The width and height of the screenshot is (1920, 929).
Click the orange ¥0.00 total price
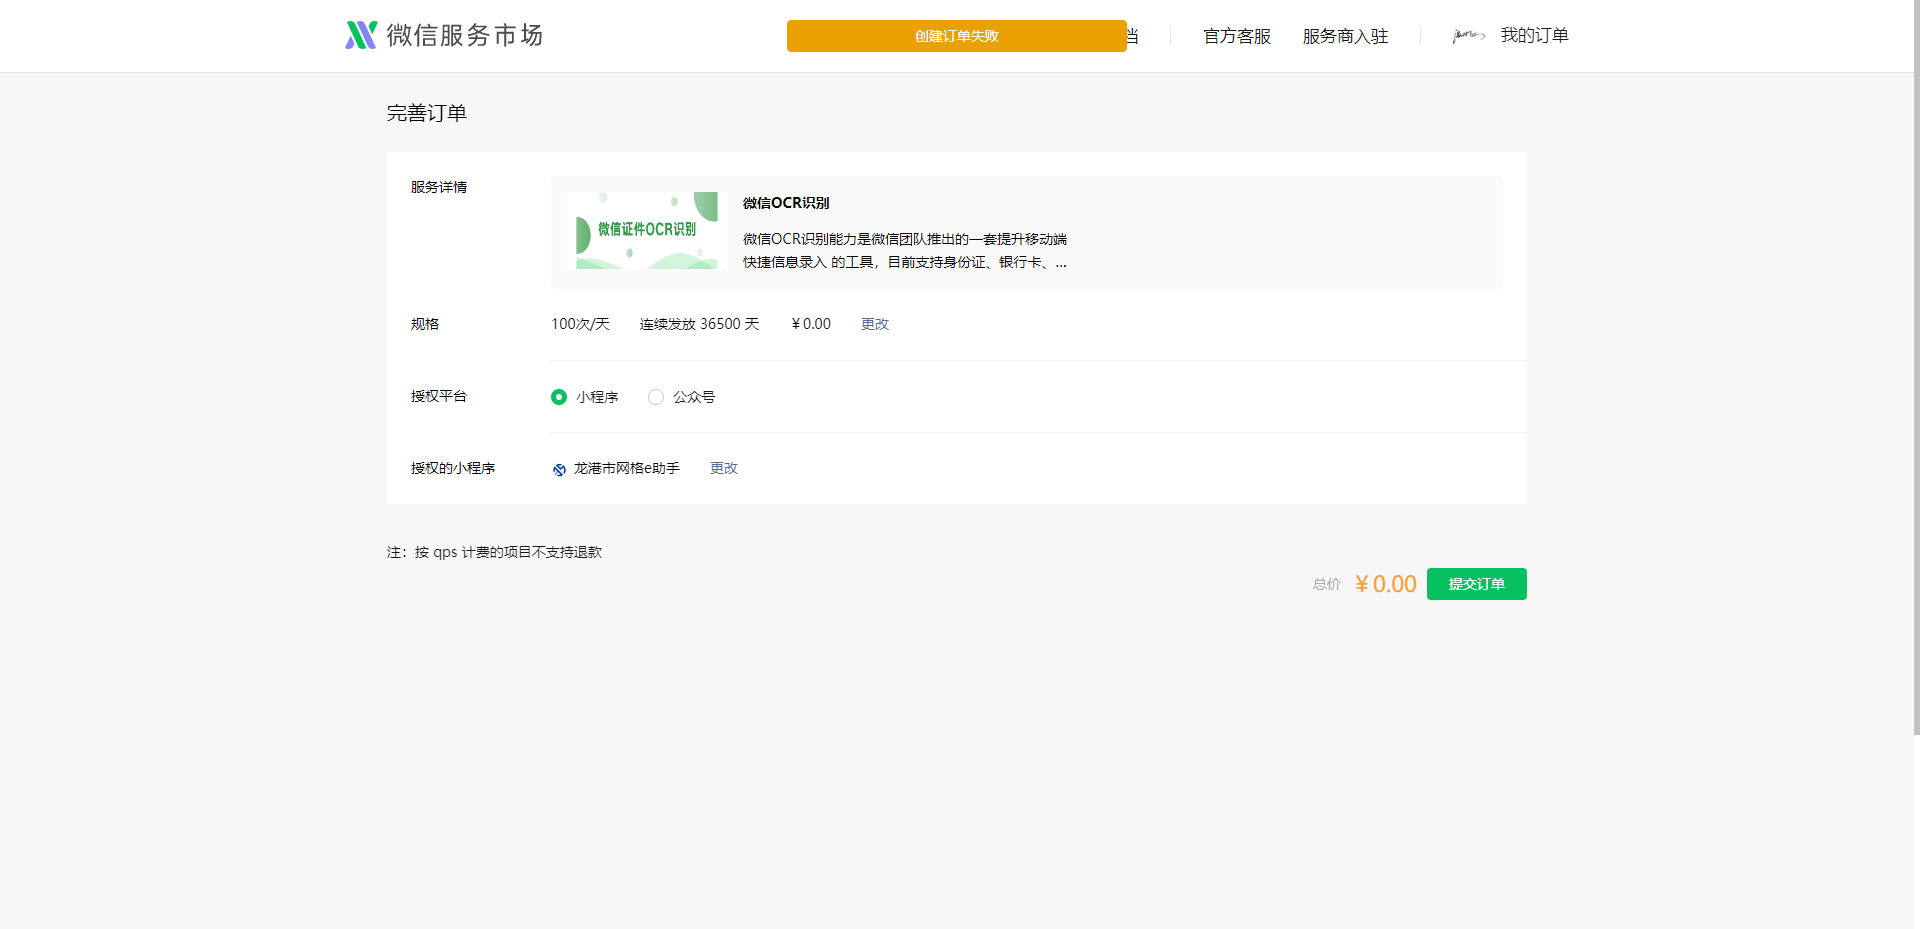click(1386, 584)
